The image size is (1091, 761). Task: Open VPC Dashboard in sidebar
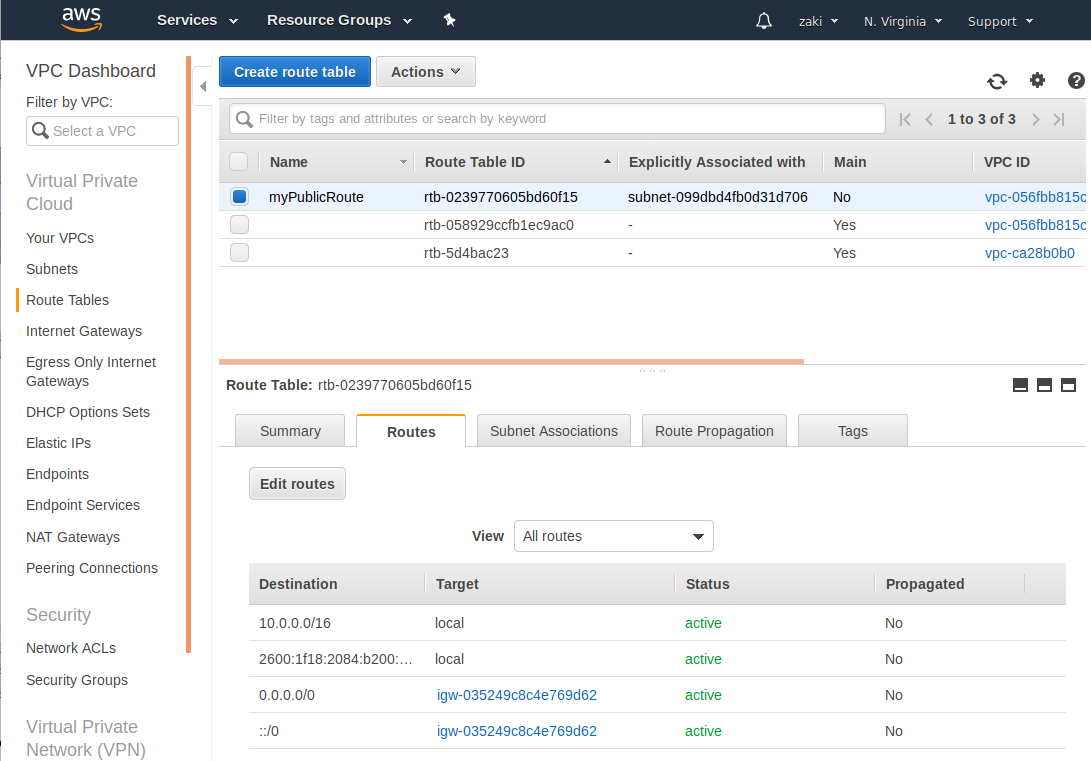point(90,70)
